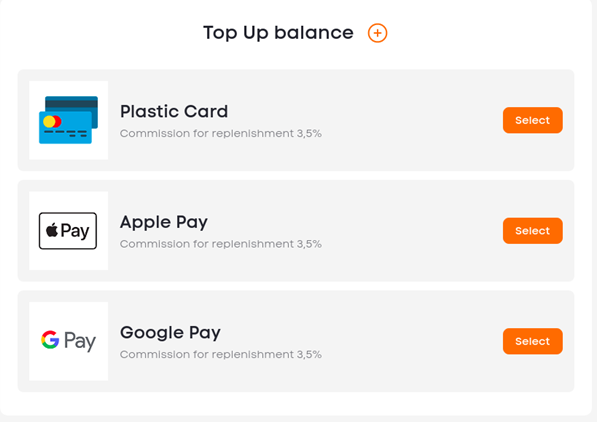Click gray Pay text in Google Pay logo

click(80, 341)
